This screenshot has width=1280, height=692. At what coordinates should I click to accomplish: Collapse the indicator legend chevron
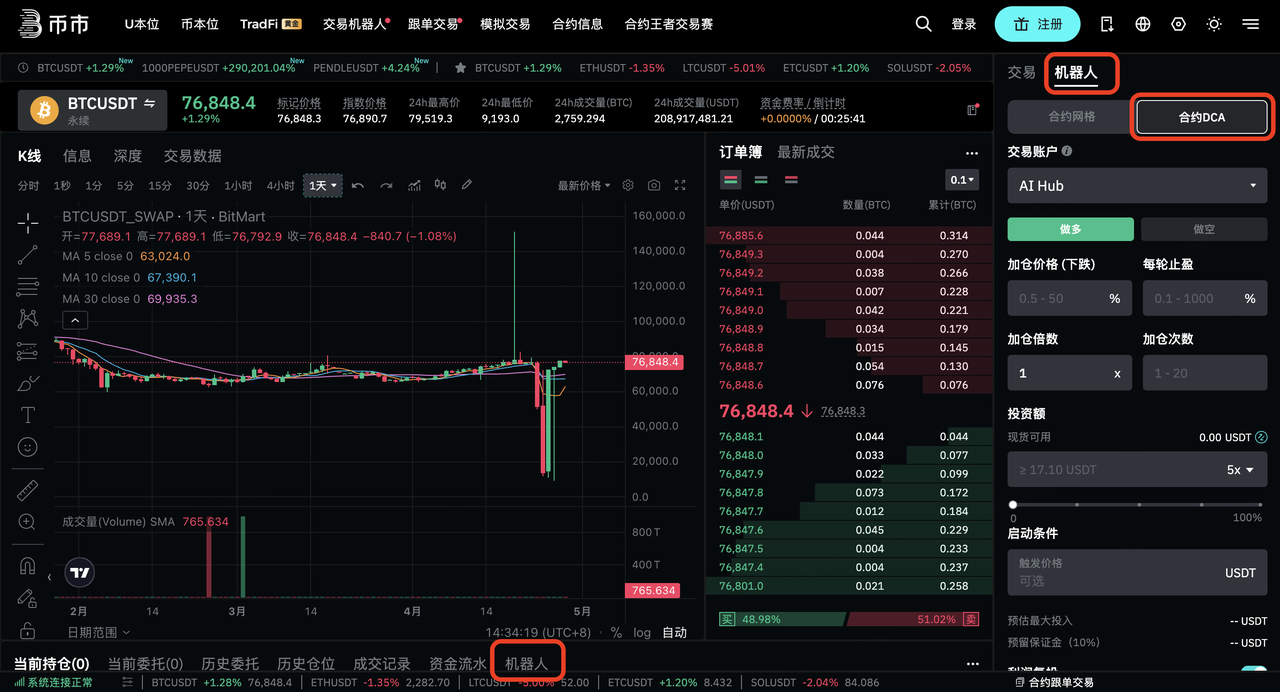pyautogui.click(x=75, y=321)
